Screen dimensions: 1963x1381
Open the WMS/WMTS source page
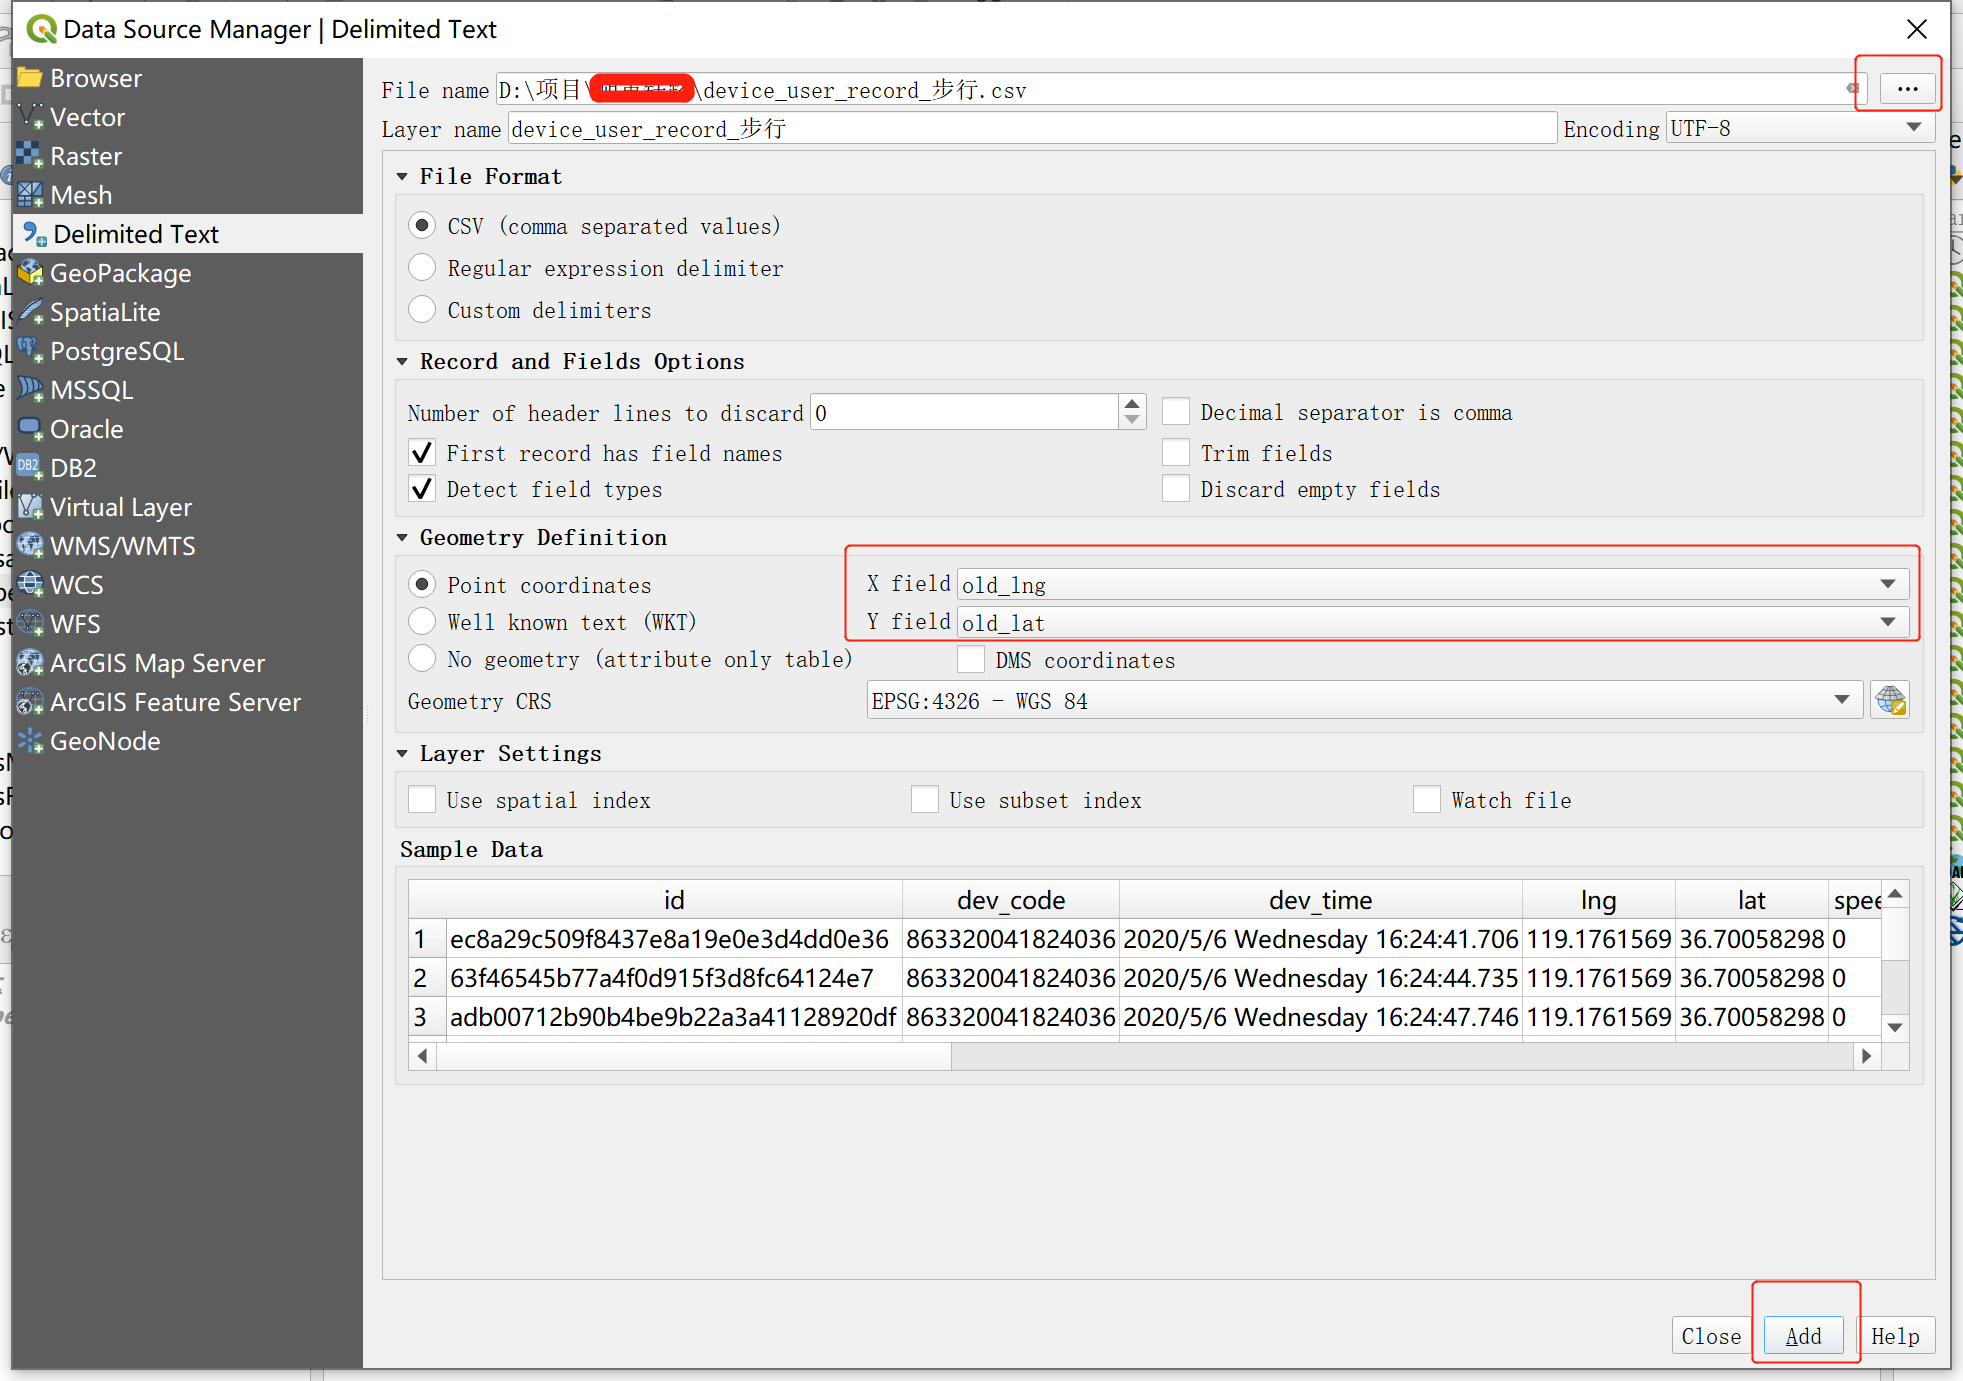[x=122, y=546]
